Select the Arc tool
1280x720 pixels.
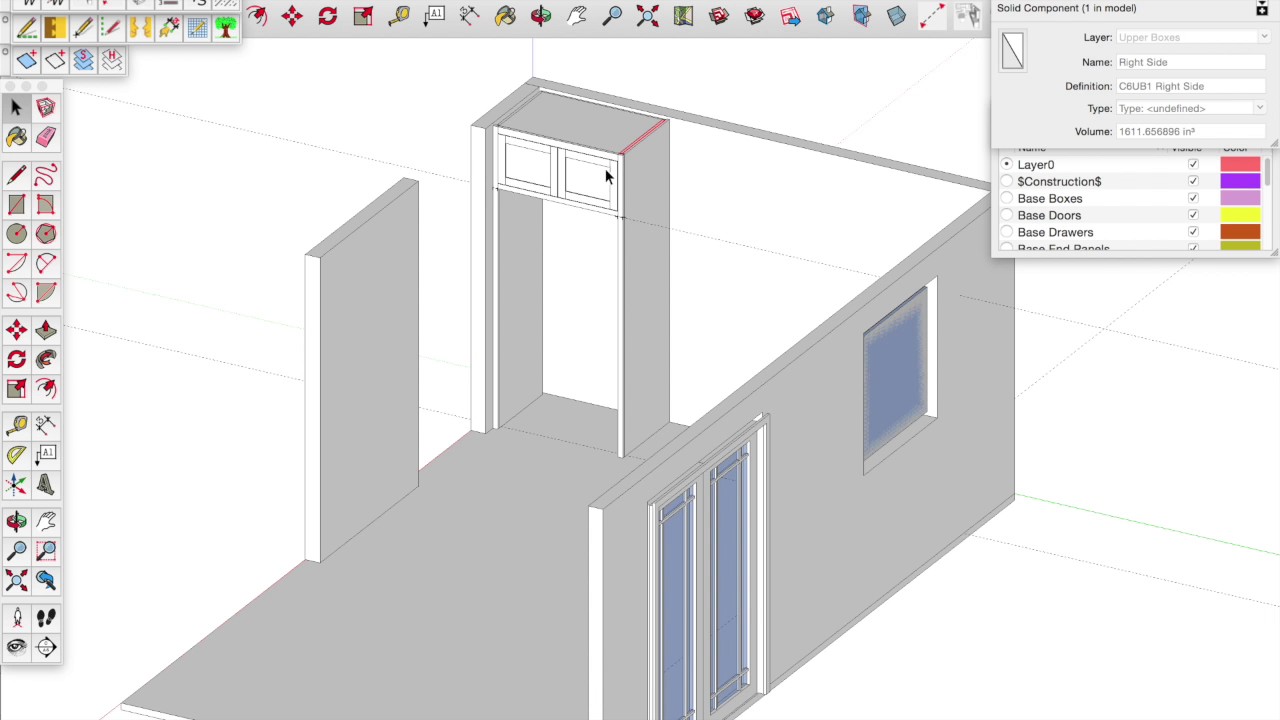(x=16, y=263)
